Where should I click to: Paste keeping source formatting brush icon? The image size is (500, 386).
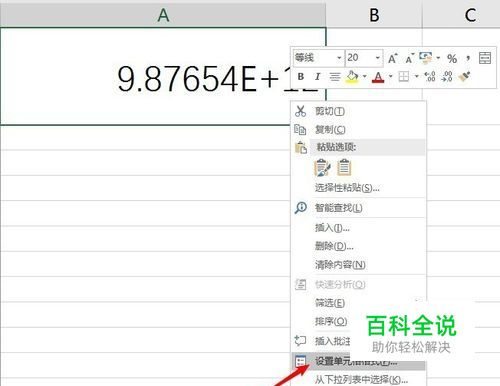[322, 167]
